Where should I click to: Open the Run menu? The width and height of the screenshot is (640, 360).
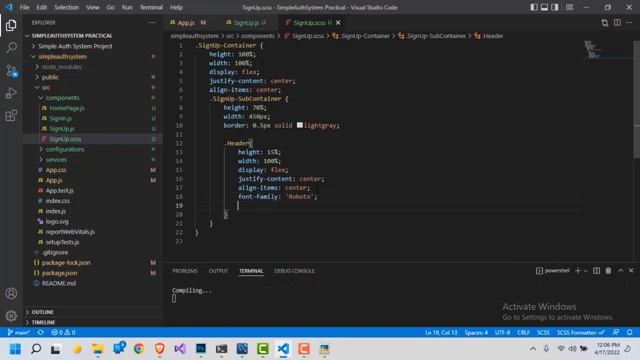pyautogui.click(x=127, y=7)
